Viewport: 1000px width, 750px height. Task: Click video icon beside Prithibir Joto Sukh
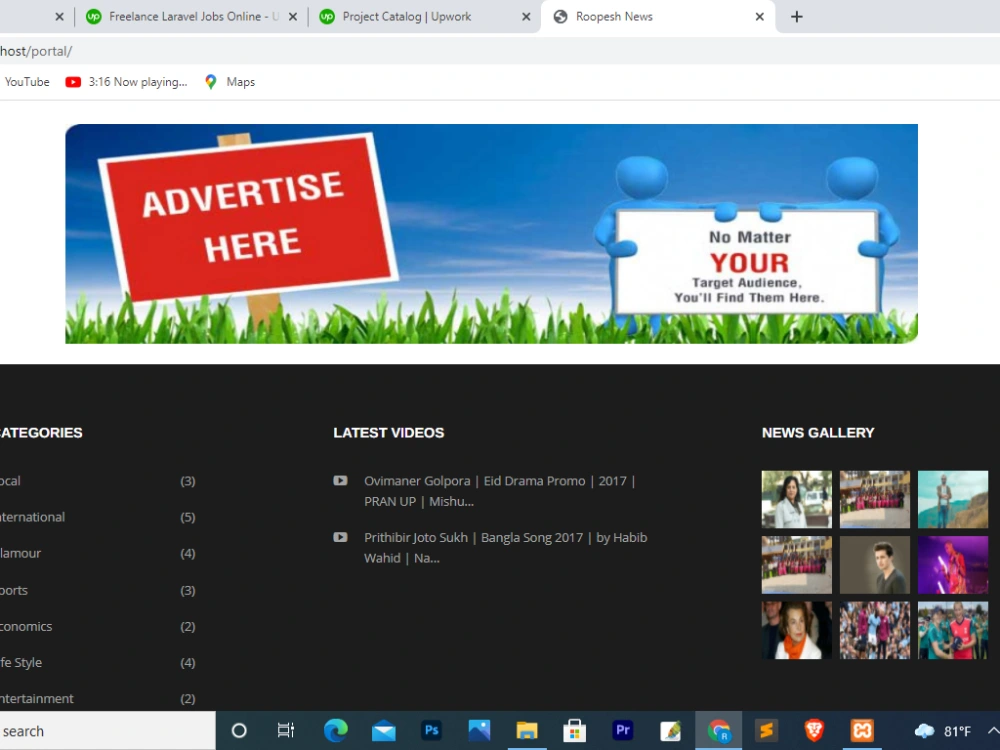point(341,538)
